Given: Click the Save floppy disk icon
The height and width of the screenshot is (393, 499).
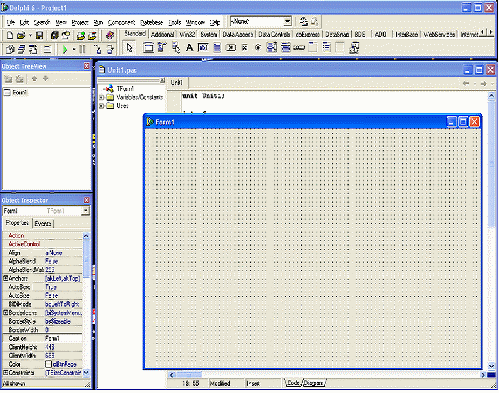Looking at the screenshot, I should point(39,35).
